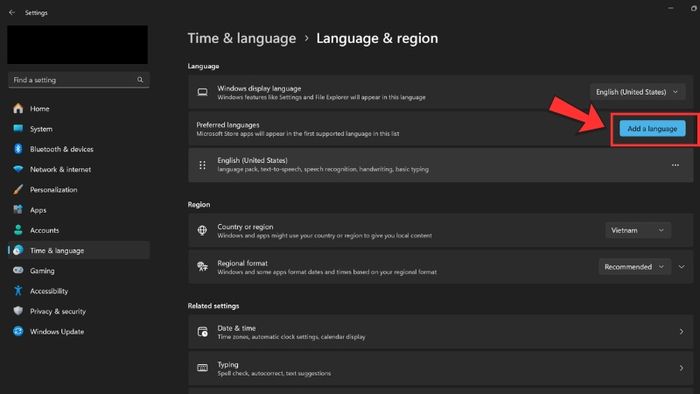Click the Find a setting search box

79,80
